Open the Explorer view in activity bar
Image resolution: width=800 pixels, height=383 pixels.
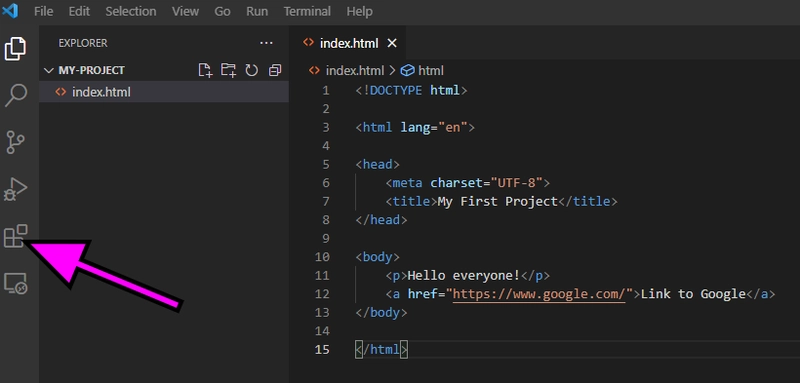15,48
